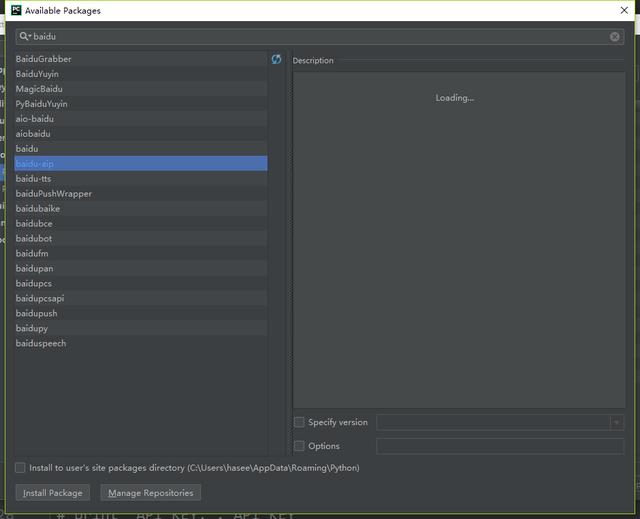Select the aiobaidu package
This screenshot has width=640, height=519.
pyautogui.click(x=141, y=134)
